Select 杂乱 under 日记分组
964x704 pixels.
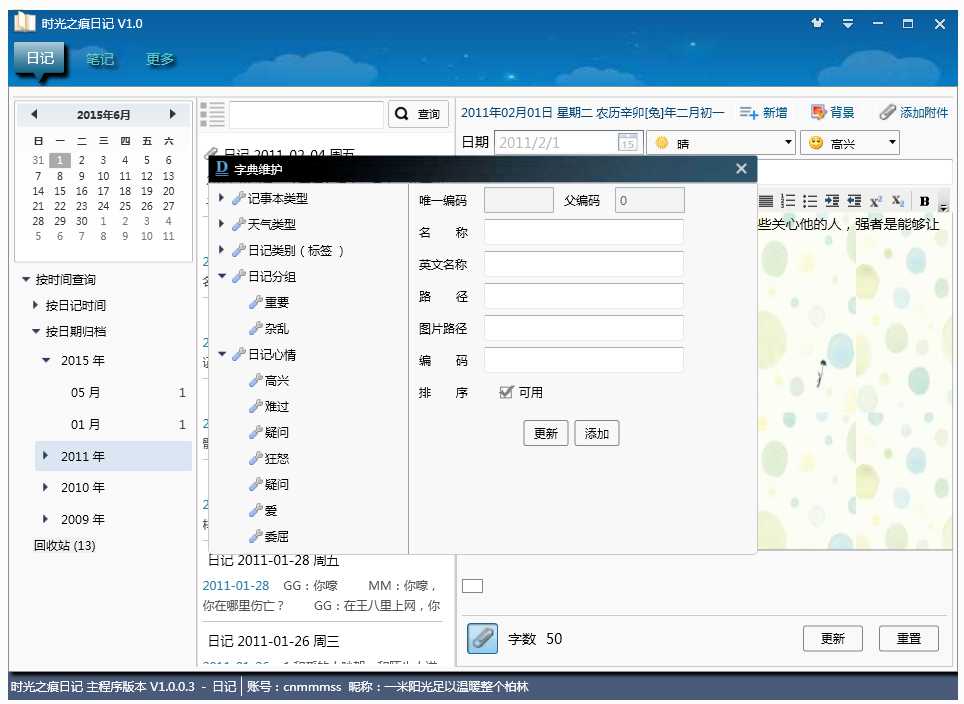click(x=269, y=328)
